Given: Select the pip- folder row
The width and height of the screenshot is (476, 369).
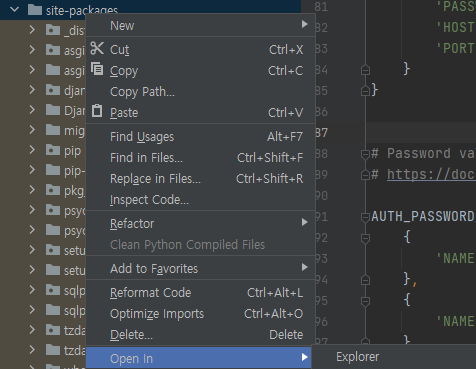Looking at the screenshot, I should pyautogui.click(x=43, y=170).
